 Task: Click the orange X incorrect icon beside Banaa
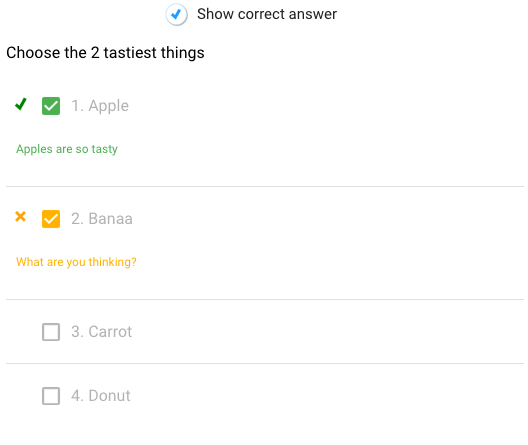click(21, 216)
